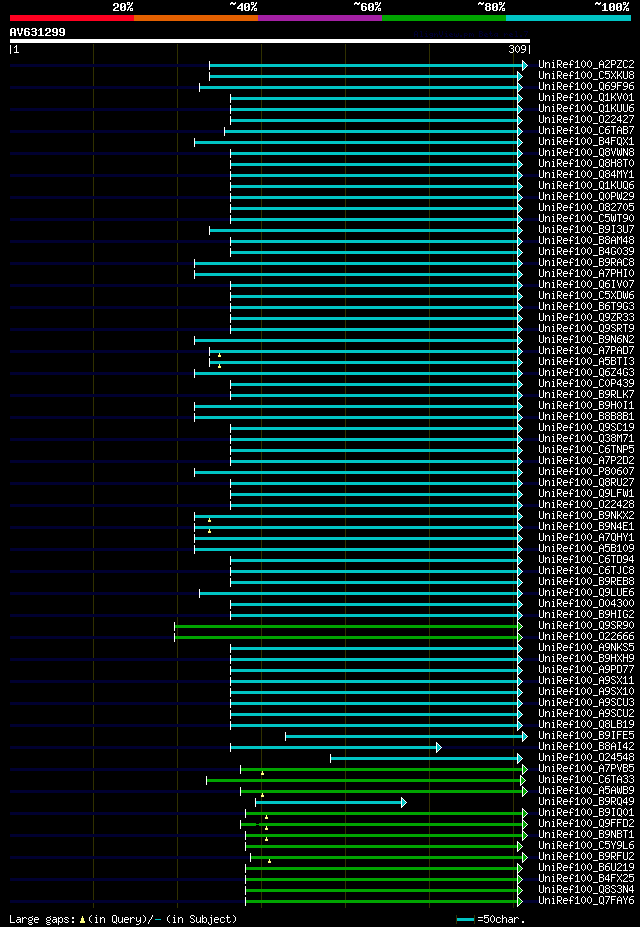Select the UniRef100_B9N6N2 label
The image size is (640, 927).
(586, 340)
